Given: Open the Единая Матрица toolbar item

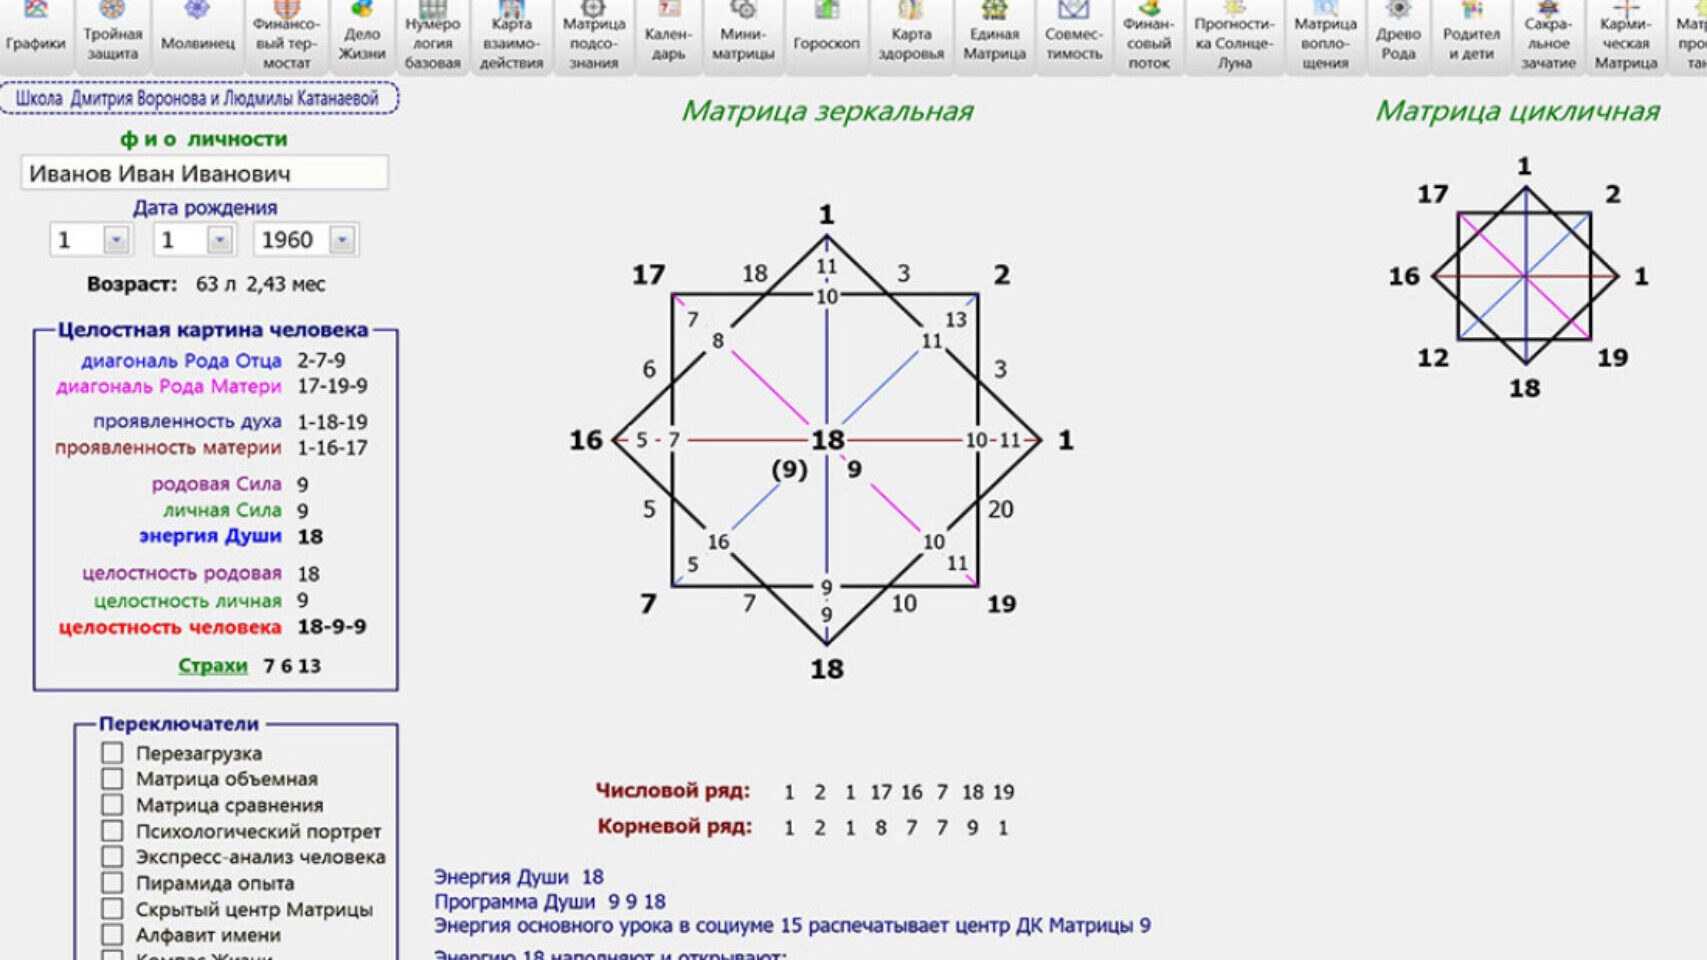Looking at the screenshot, I should pyautogui.click(x=994, y=32).
